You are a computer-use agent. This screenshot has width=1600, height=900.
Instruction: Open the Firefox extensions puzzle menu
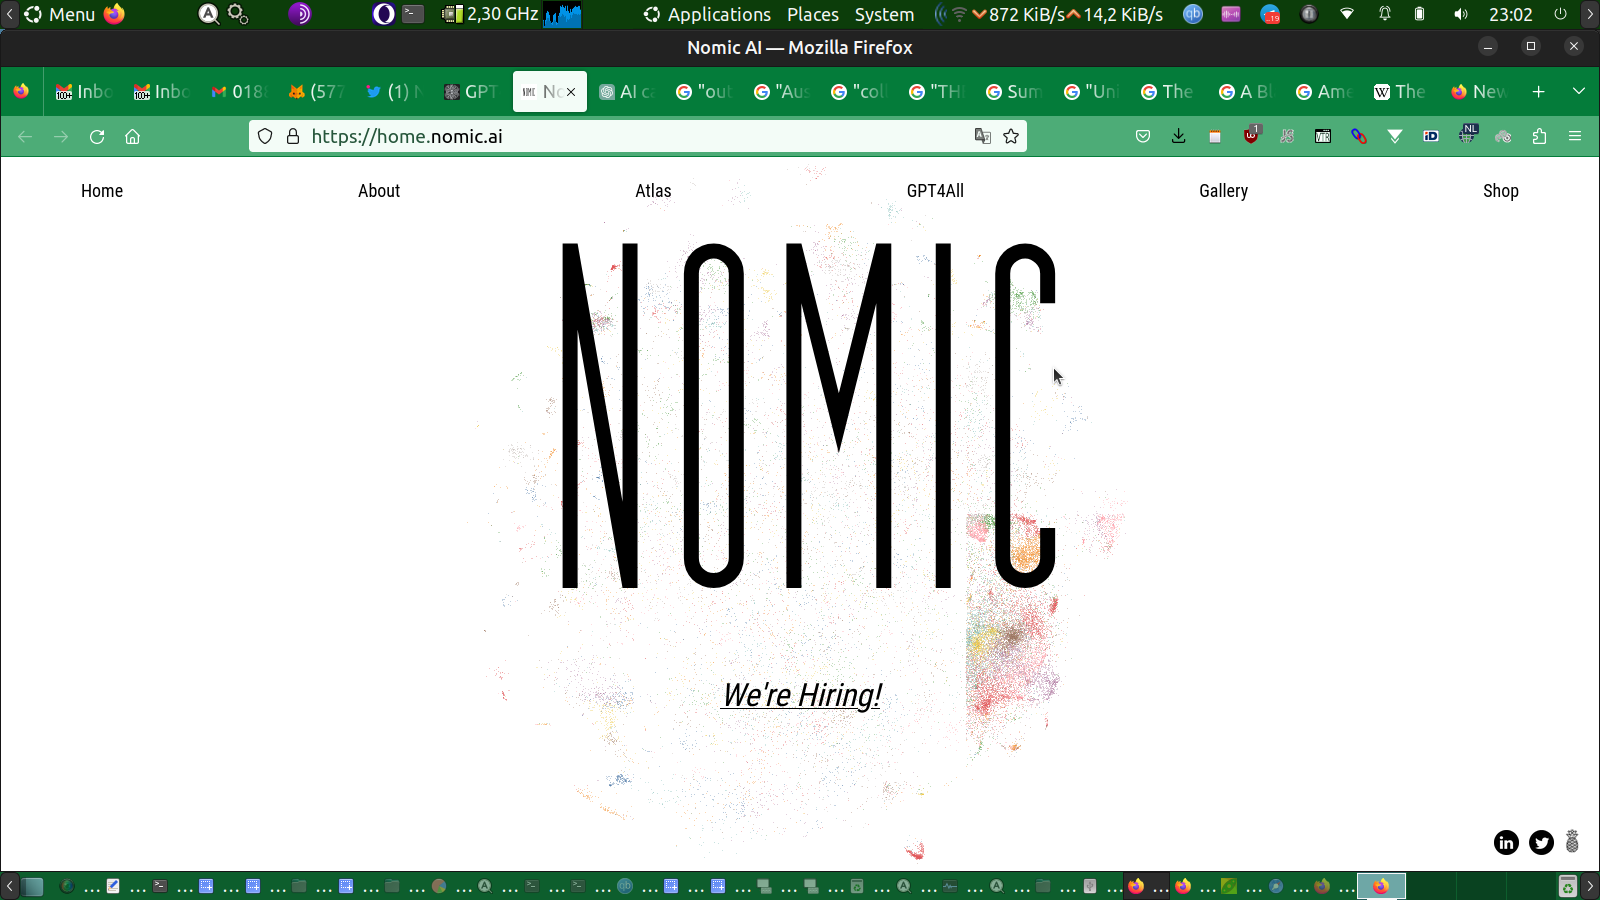click(x=1539, y=137)
